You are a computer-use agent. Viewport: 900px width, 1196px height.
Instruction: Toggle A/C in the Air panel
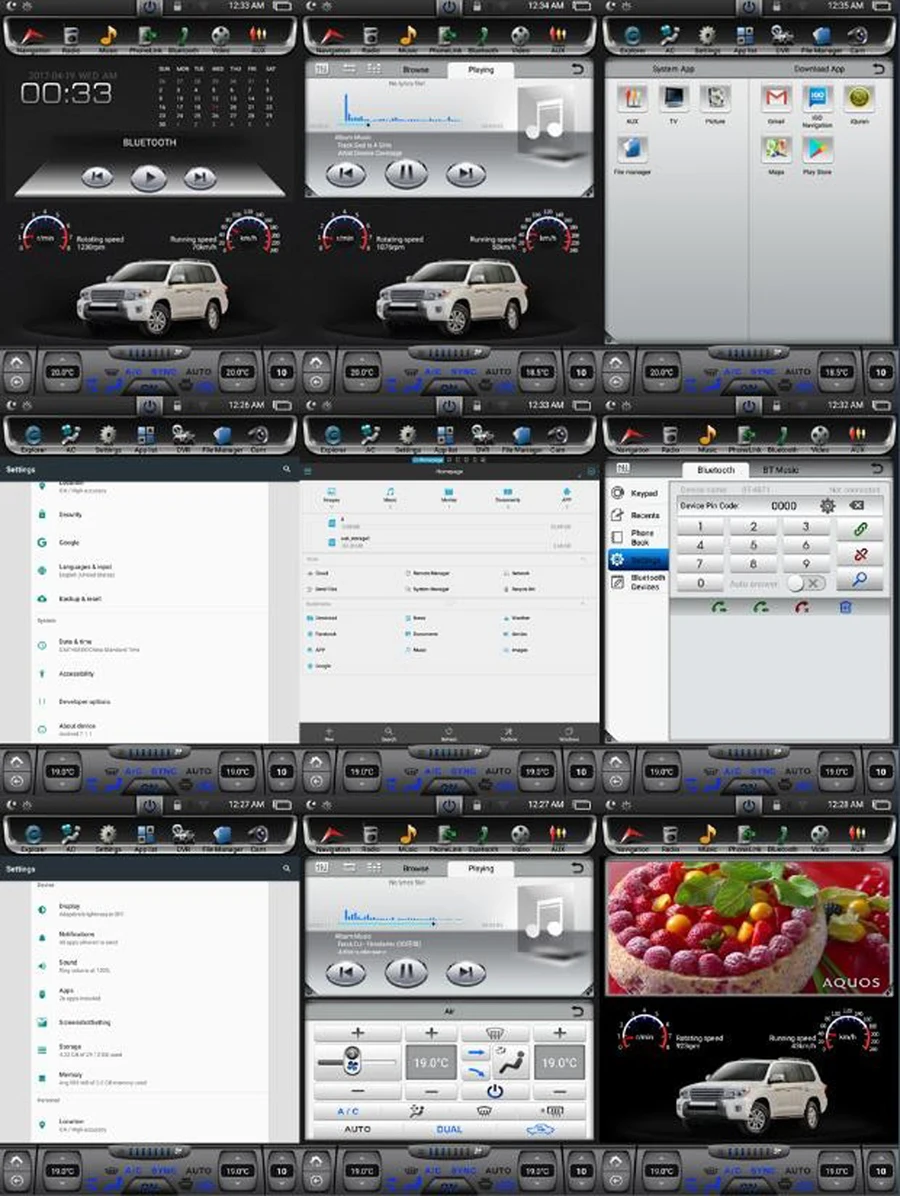[348, 1111]
